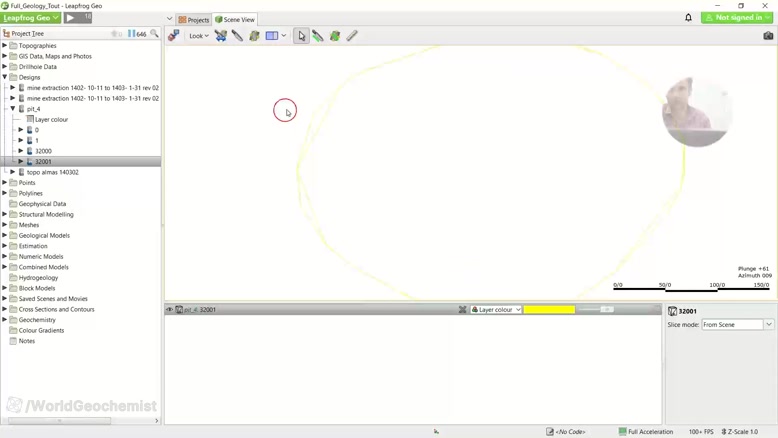Screen dimensions: 778x438
Task: Click the camera screenshot icon
Action: (x=768, y=36)
